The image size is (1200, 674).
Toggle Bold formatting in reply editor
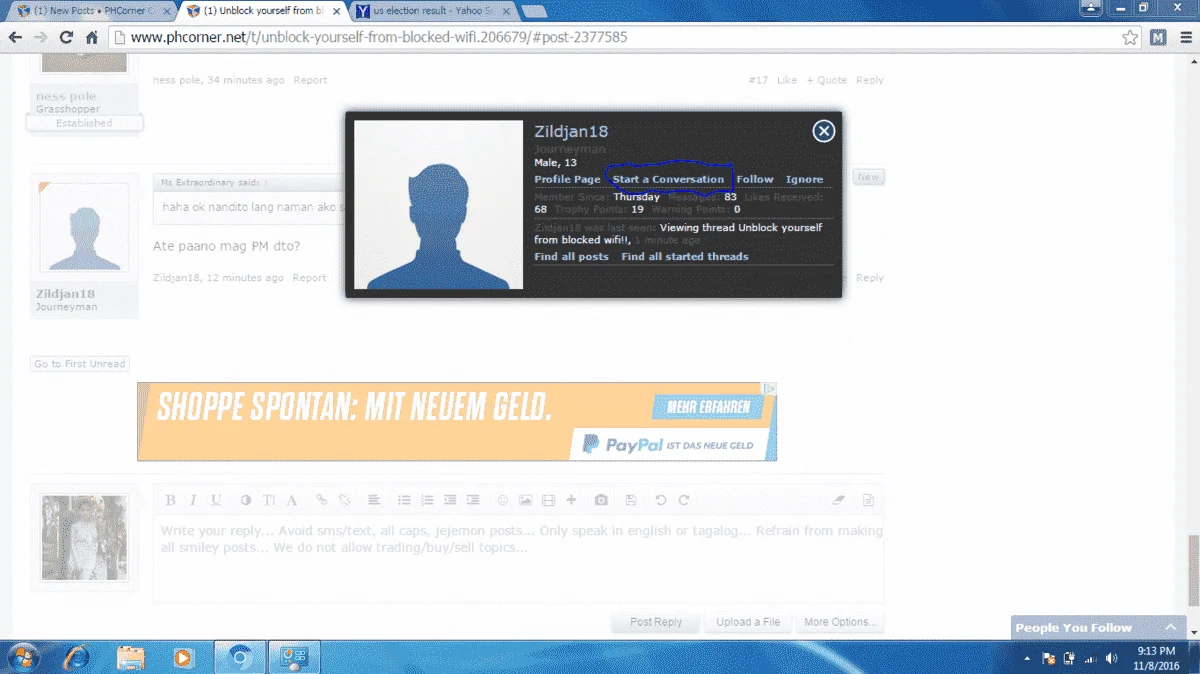tap(170, 500)
